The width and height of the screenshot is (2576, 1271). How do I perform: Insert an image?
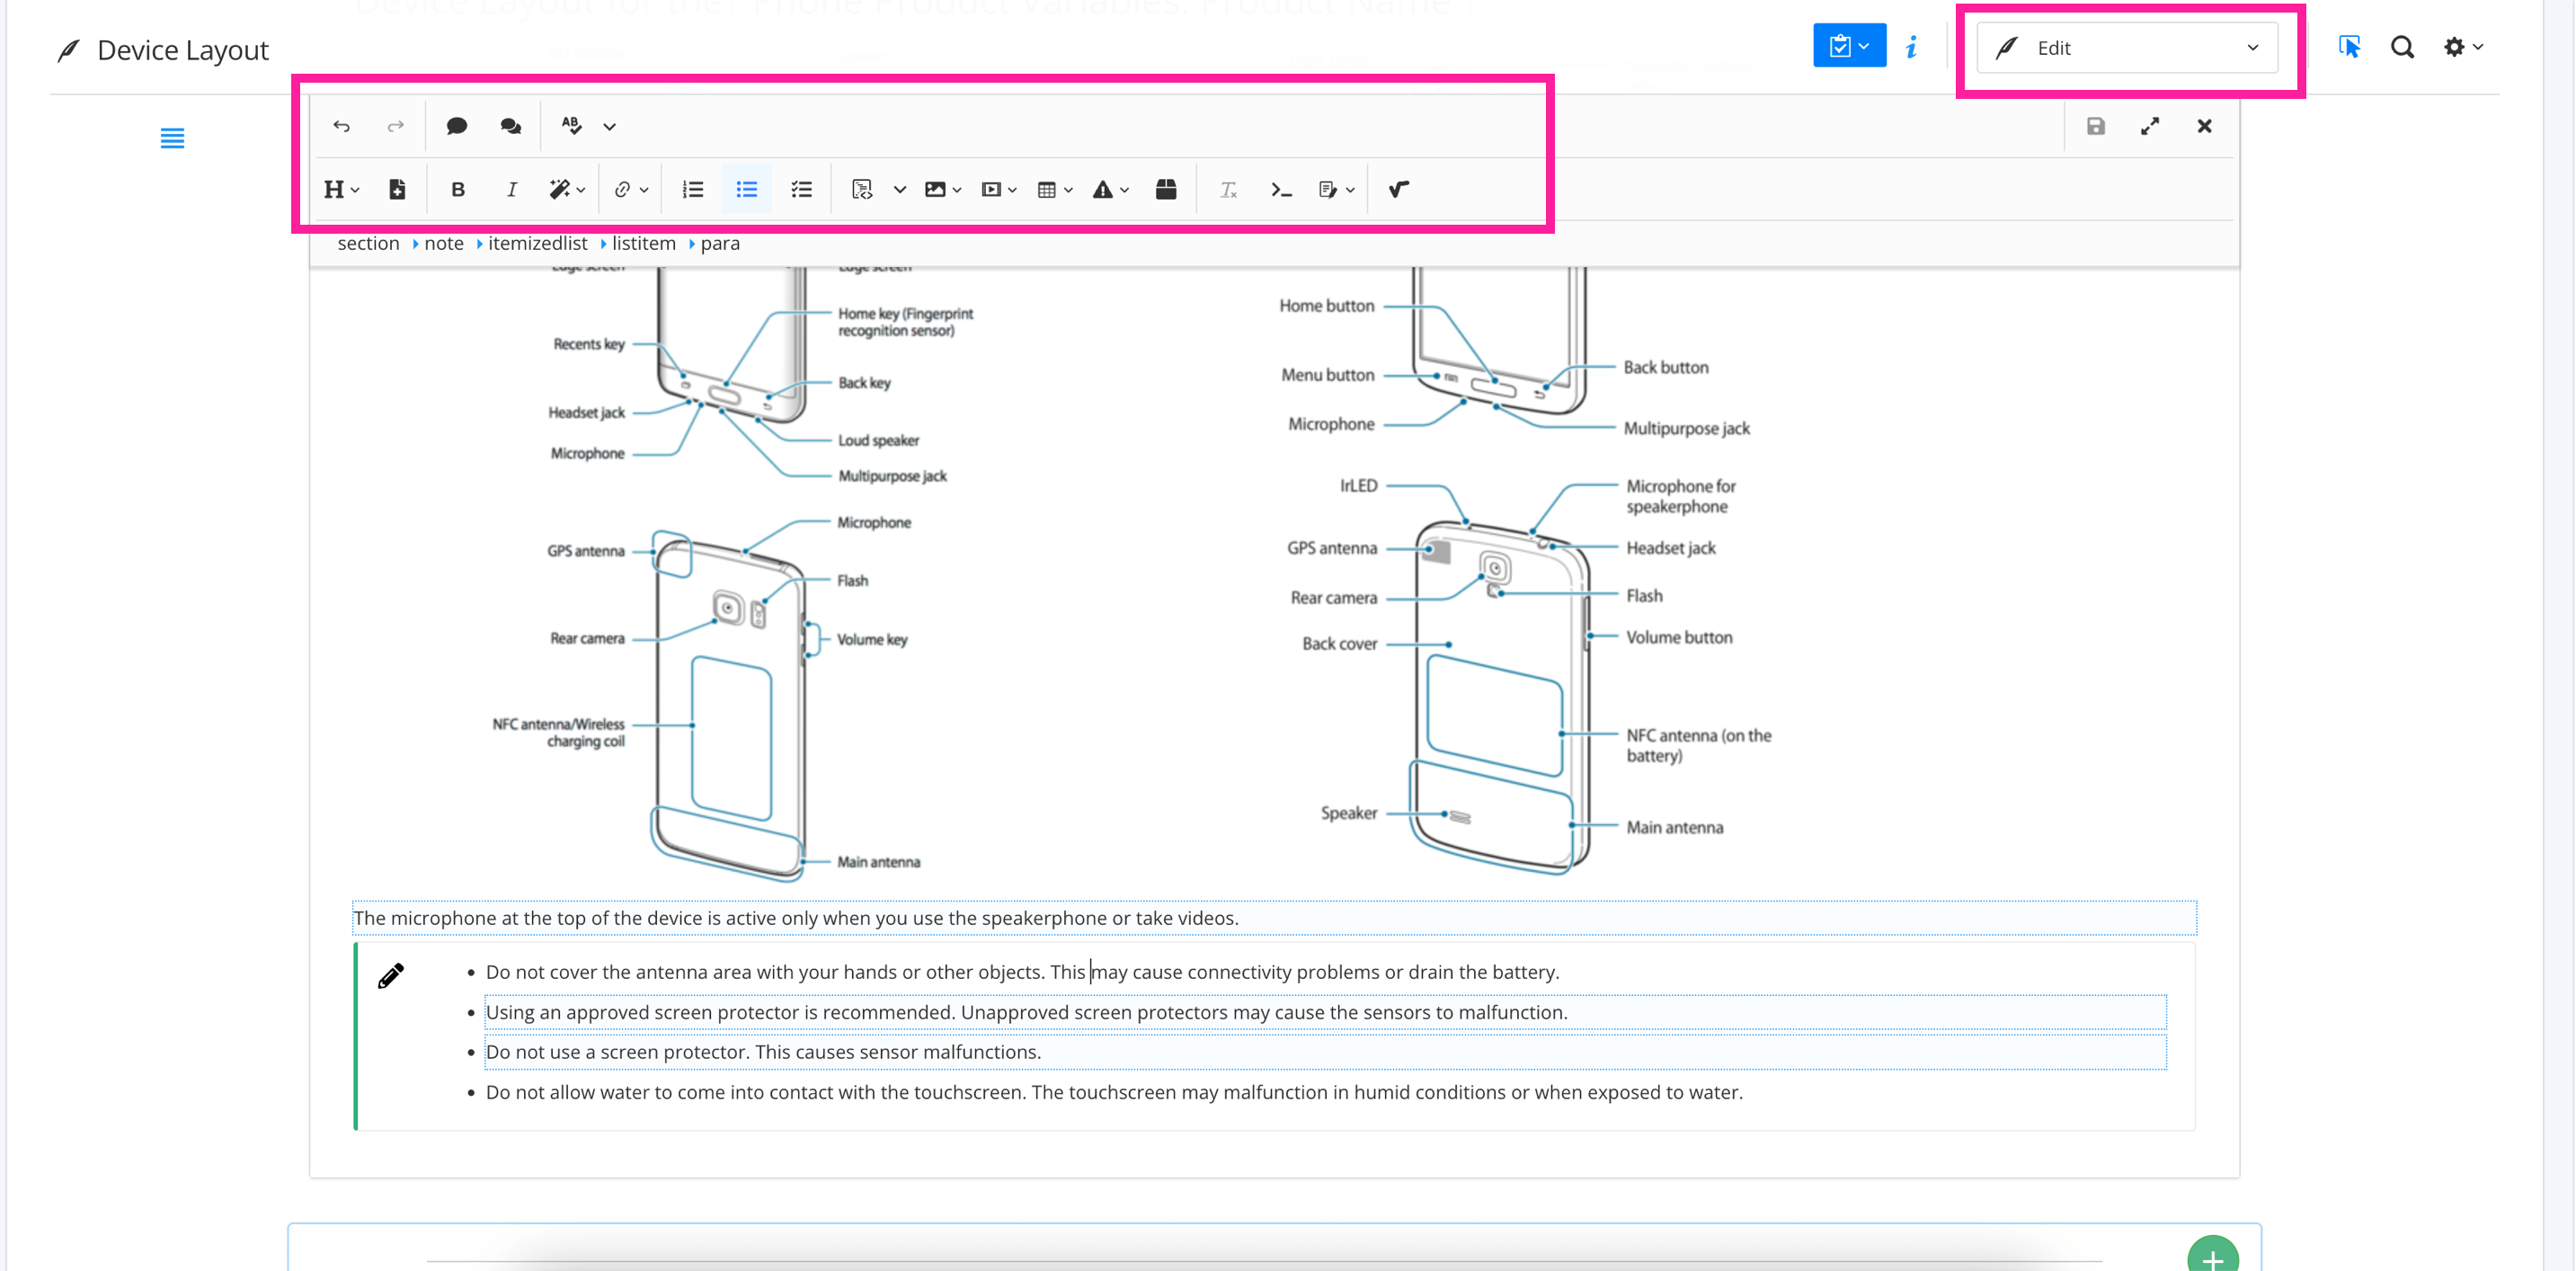click(935, 189)
